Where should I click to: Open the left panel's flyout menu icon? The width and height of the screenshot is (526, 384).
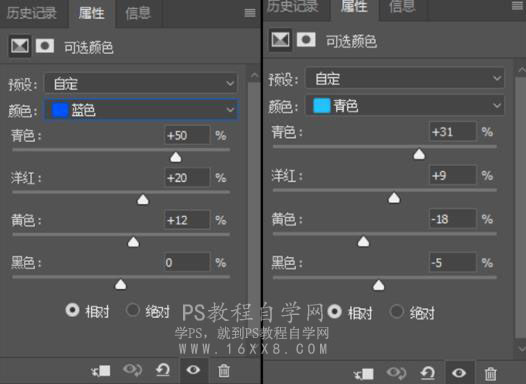250,13
